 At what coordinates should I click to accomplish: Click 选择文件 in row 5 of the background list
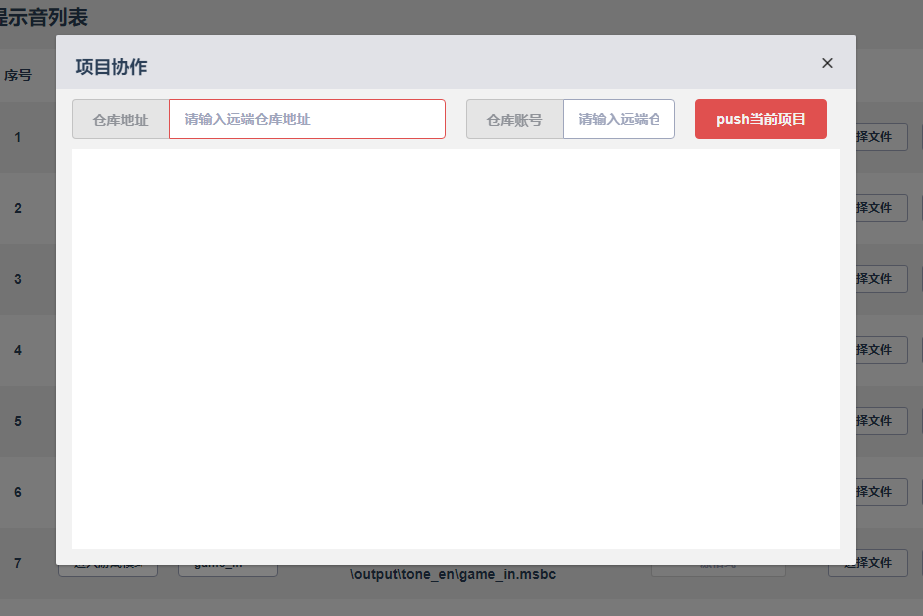[x=881, y=420]
